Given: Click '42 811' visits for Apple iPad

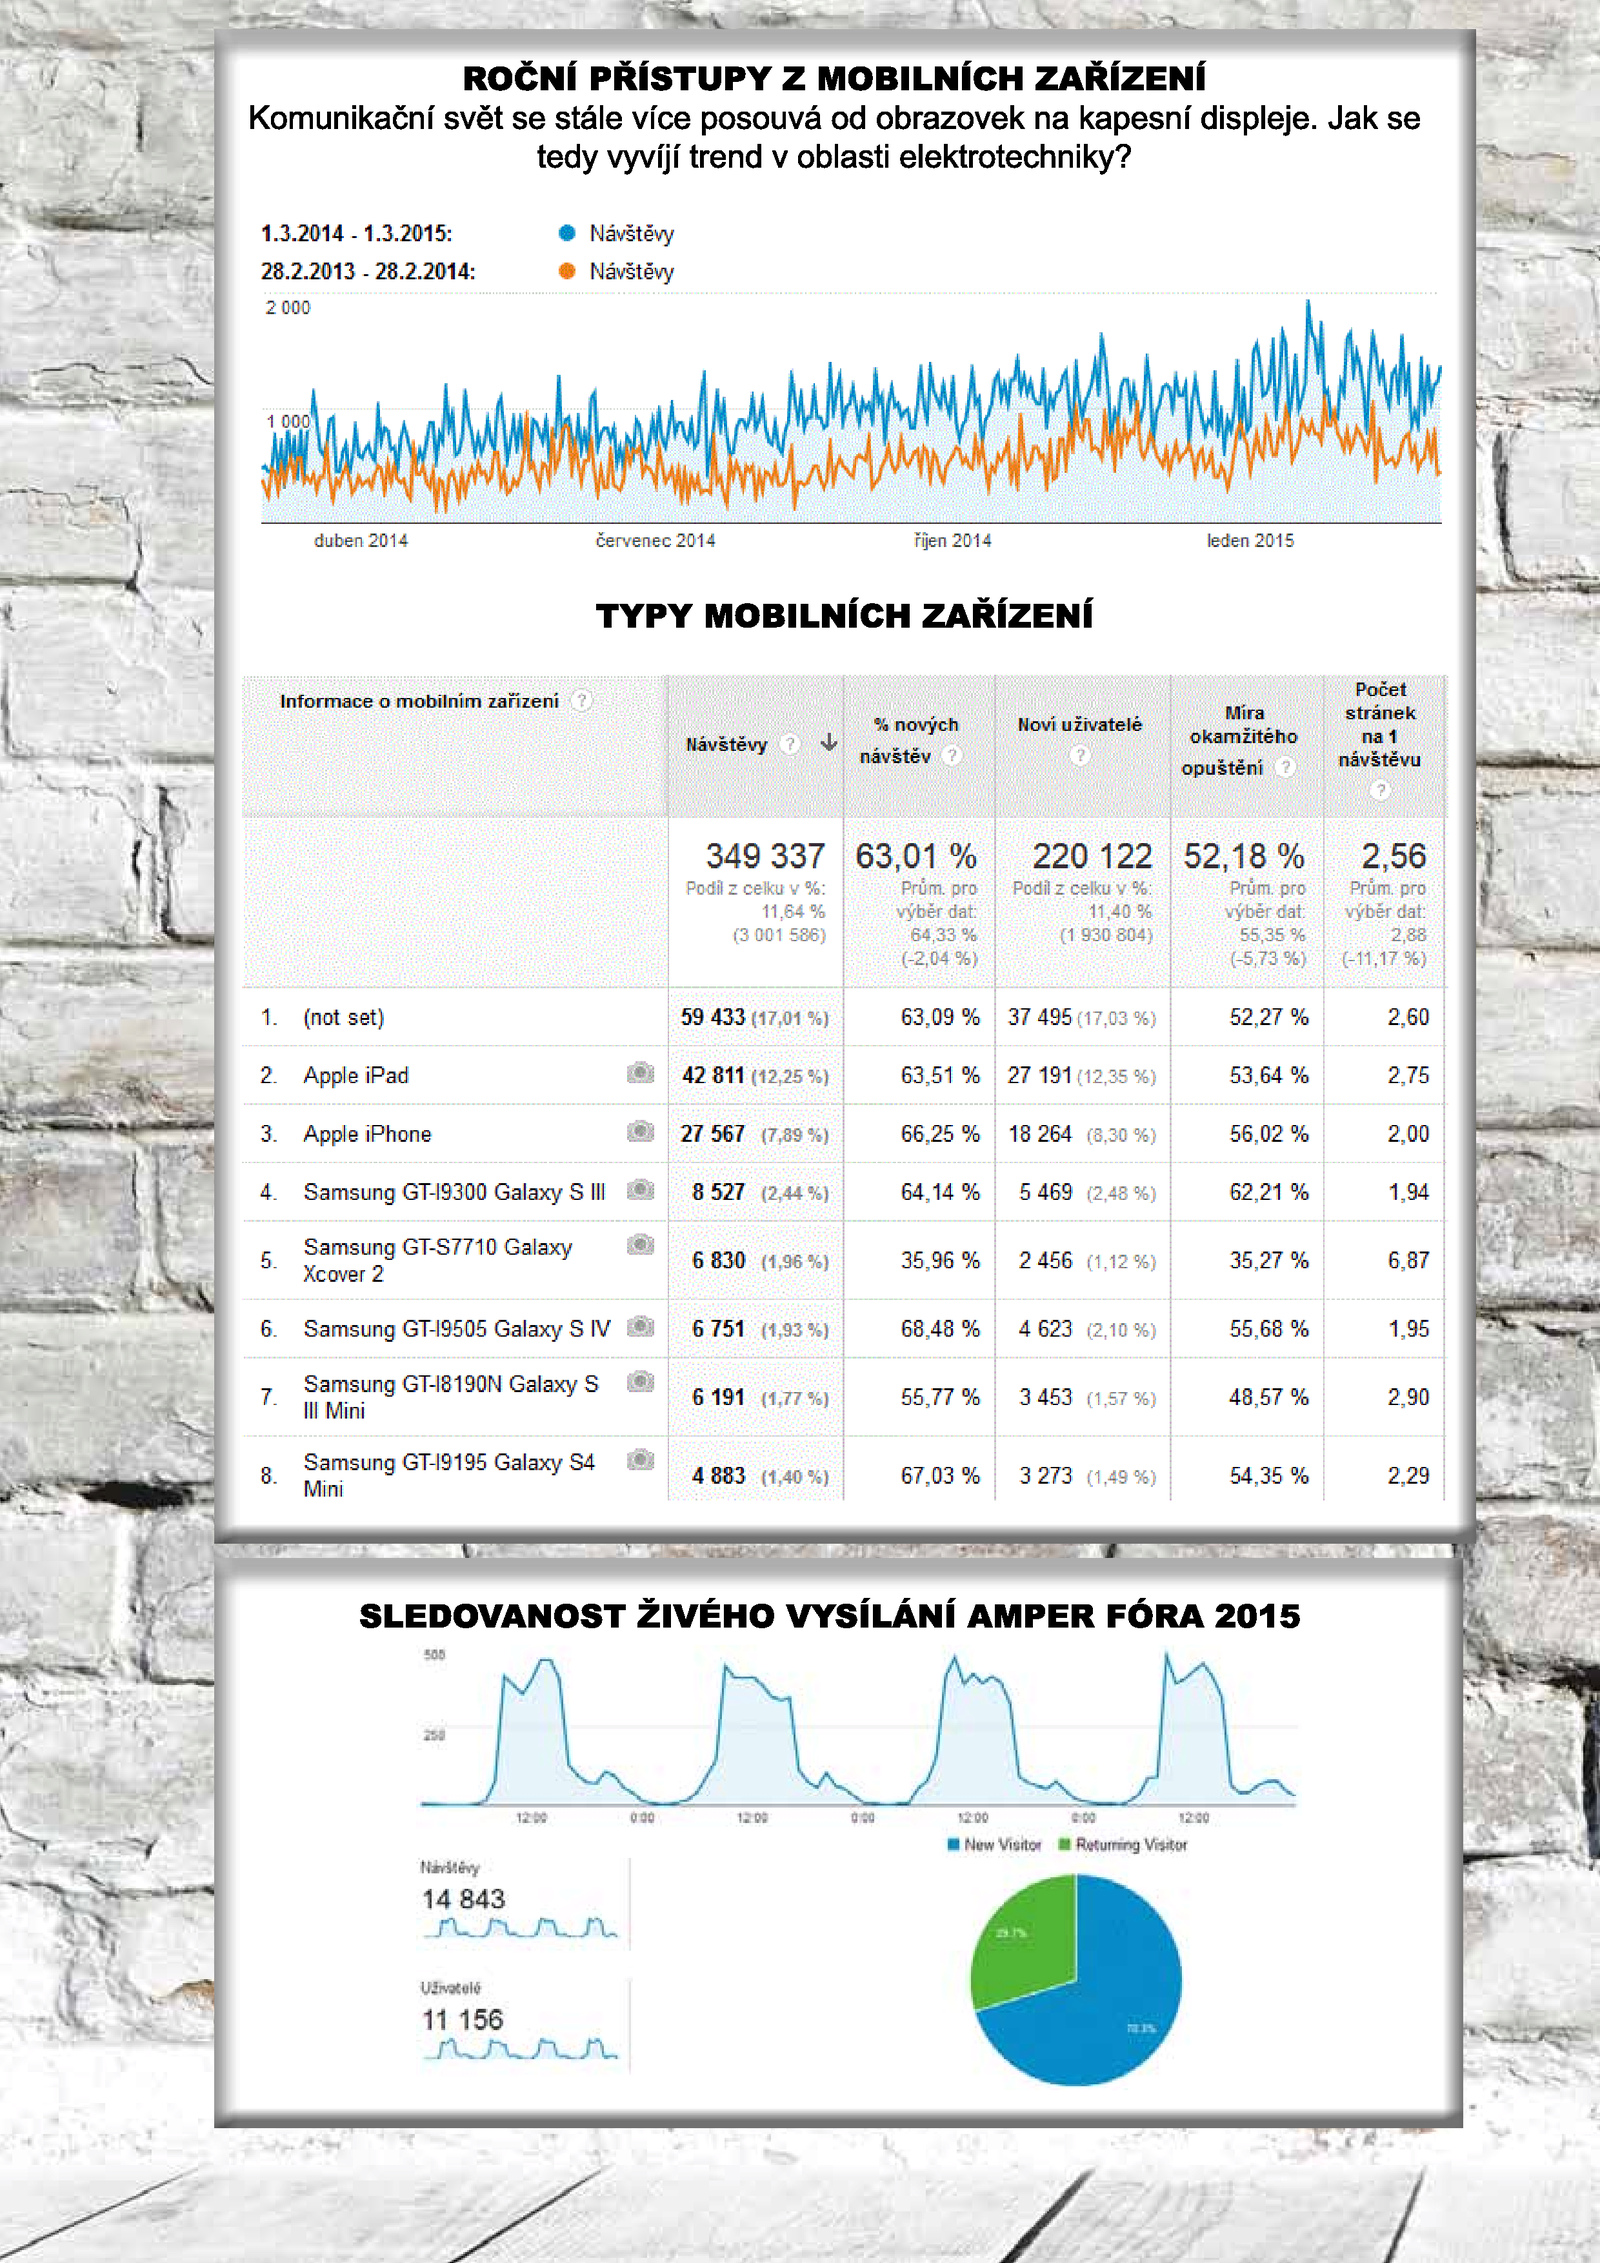Looking at the screenshot, I should coord(713,1076).
